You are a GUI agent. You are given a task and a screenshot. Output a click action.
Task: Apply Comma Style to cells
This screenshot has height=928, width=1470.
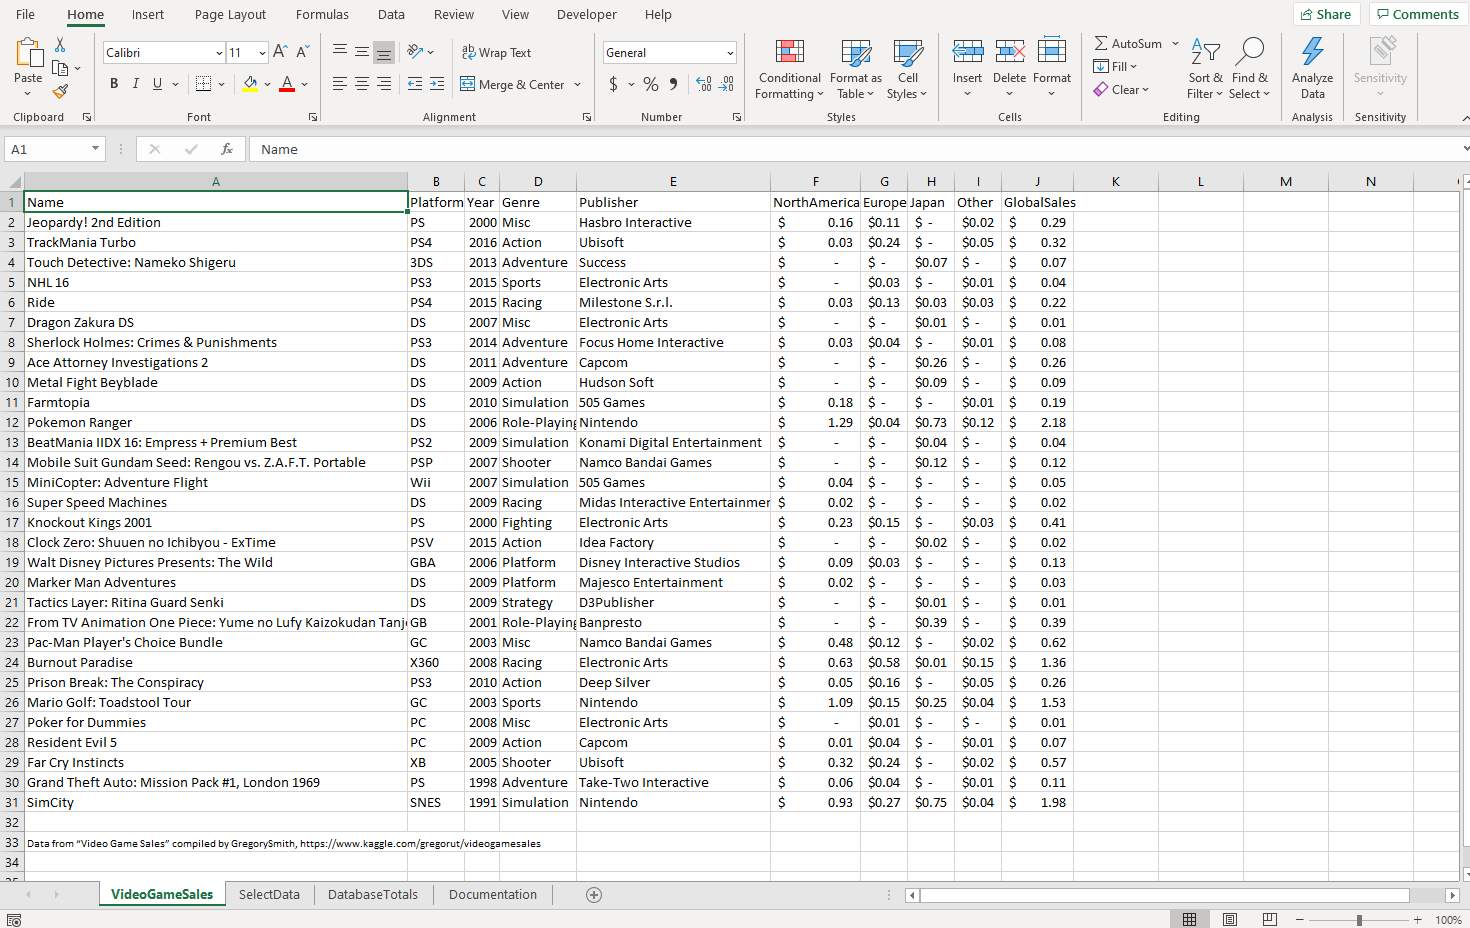[x=673, y=84]
